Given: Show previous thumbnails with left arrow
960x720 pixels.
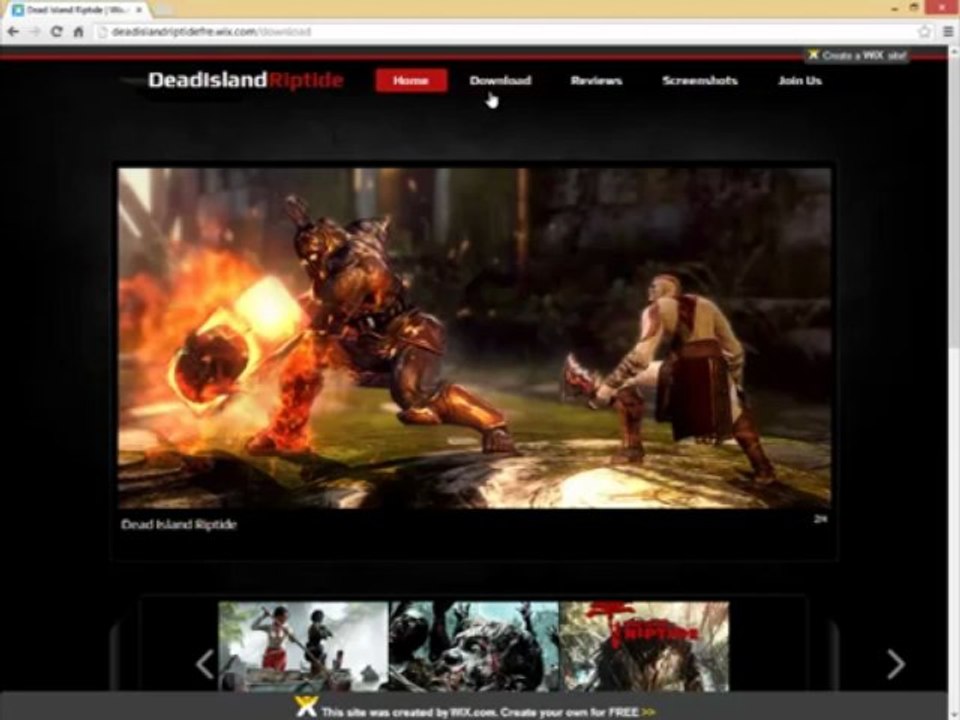Looking at the screenshot, I should pyautogui.click(x=204, y=664).
